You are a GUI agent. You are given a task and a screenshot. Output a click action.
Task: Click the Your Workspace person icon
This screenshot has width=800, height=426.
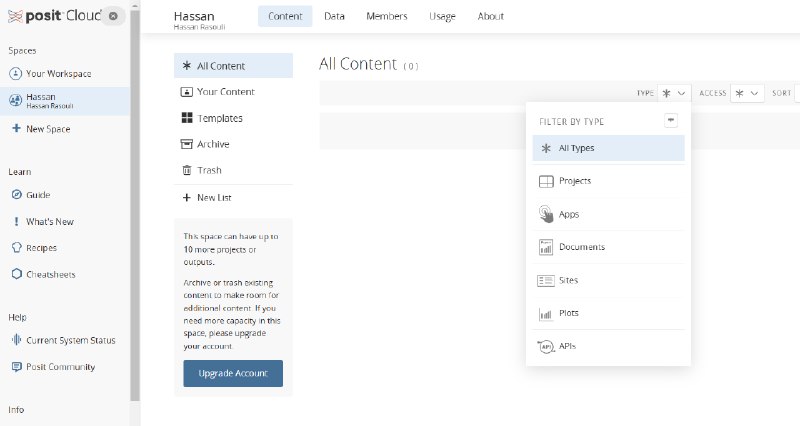click(15, 73)
